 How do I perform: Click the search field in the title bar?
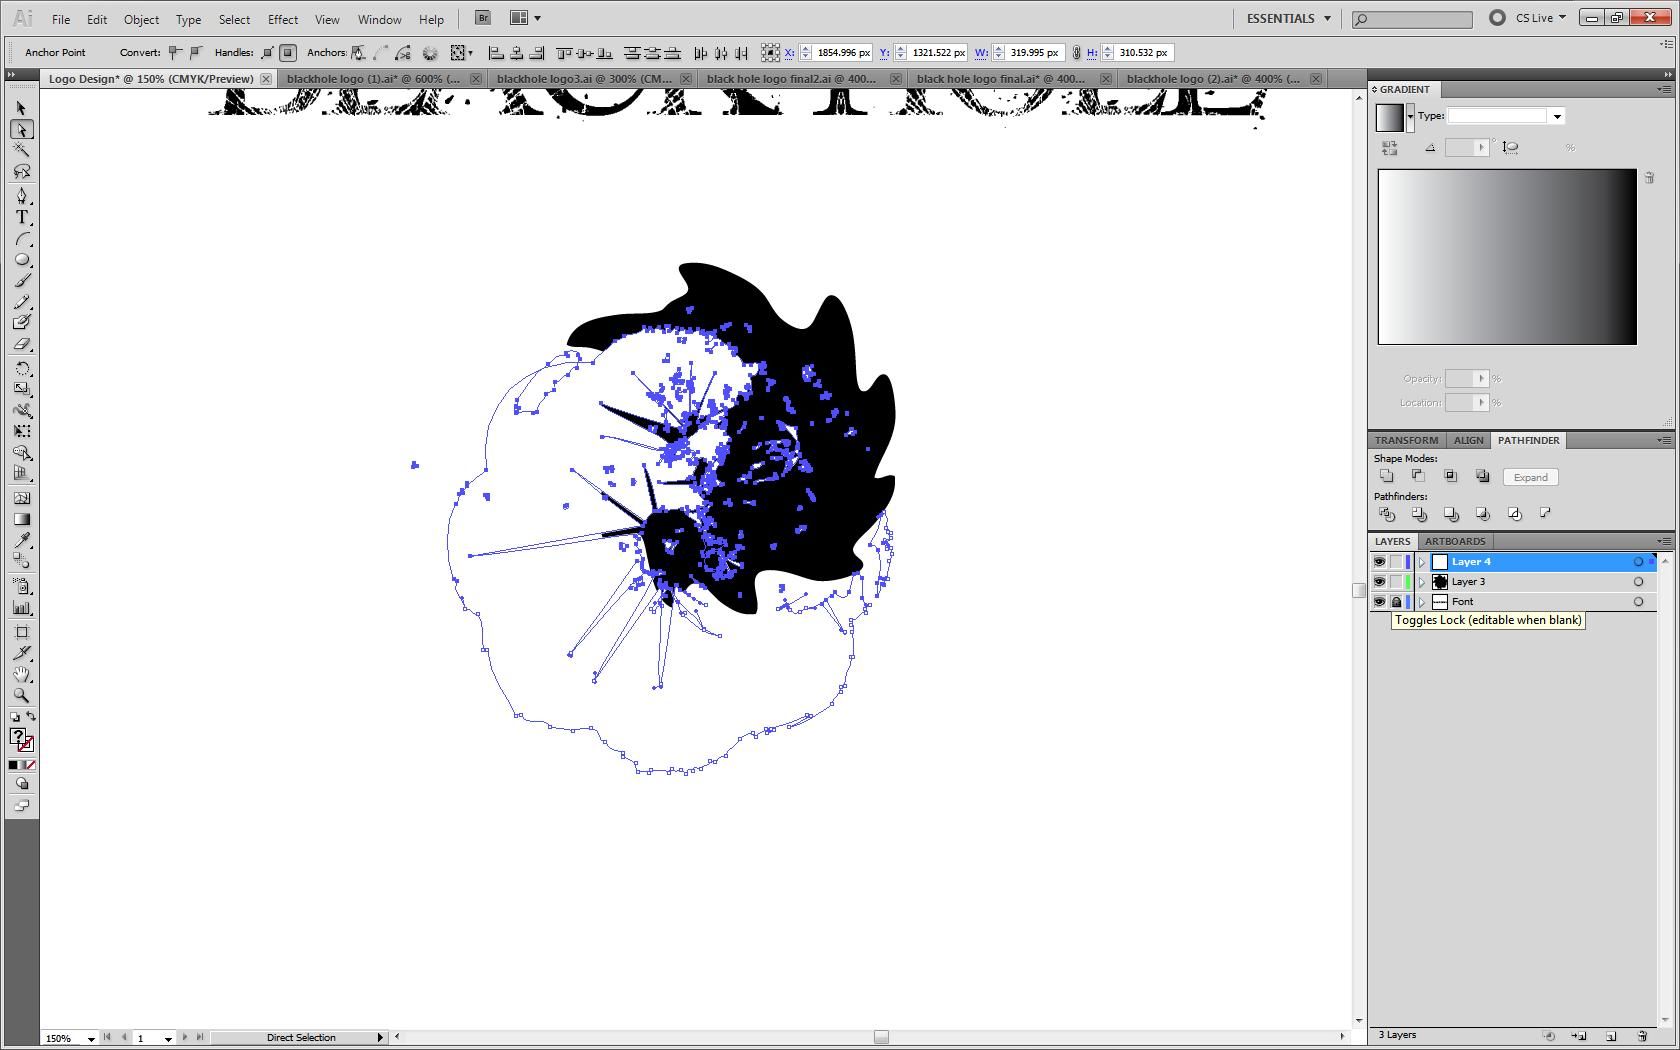[1410, 18]
